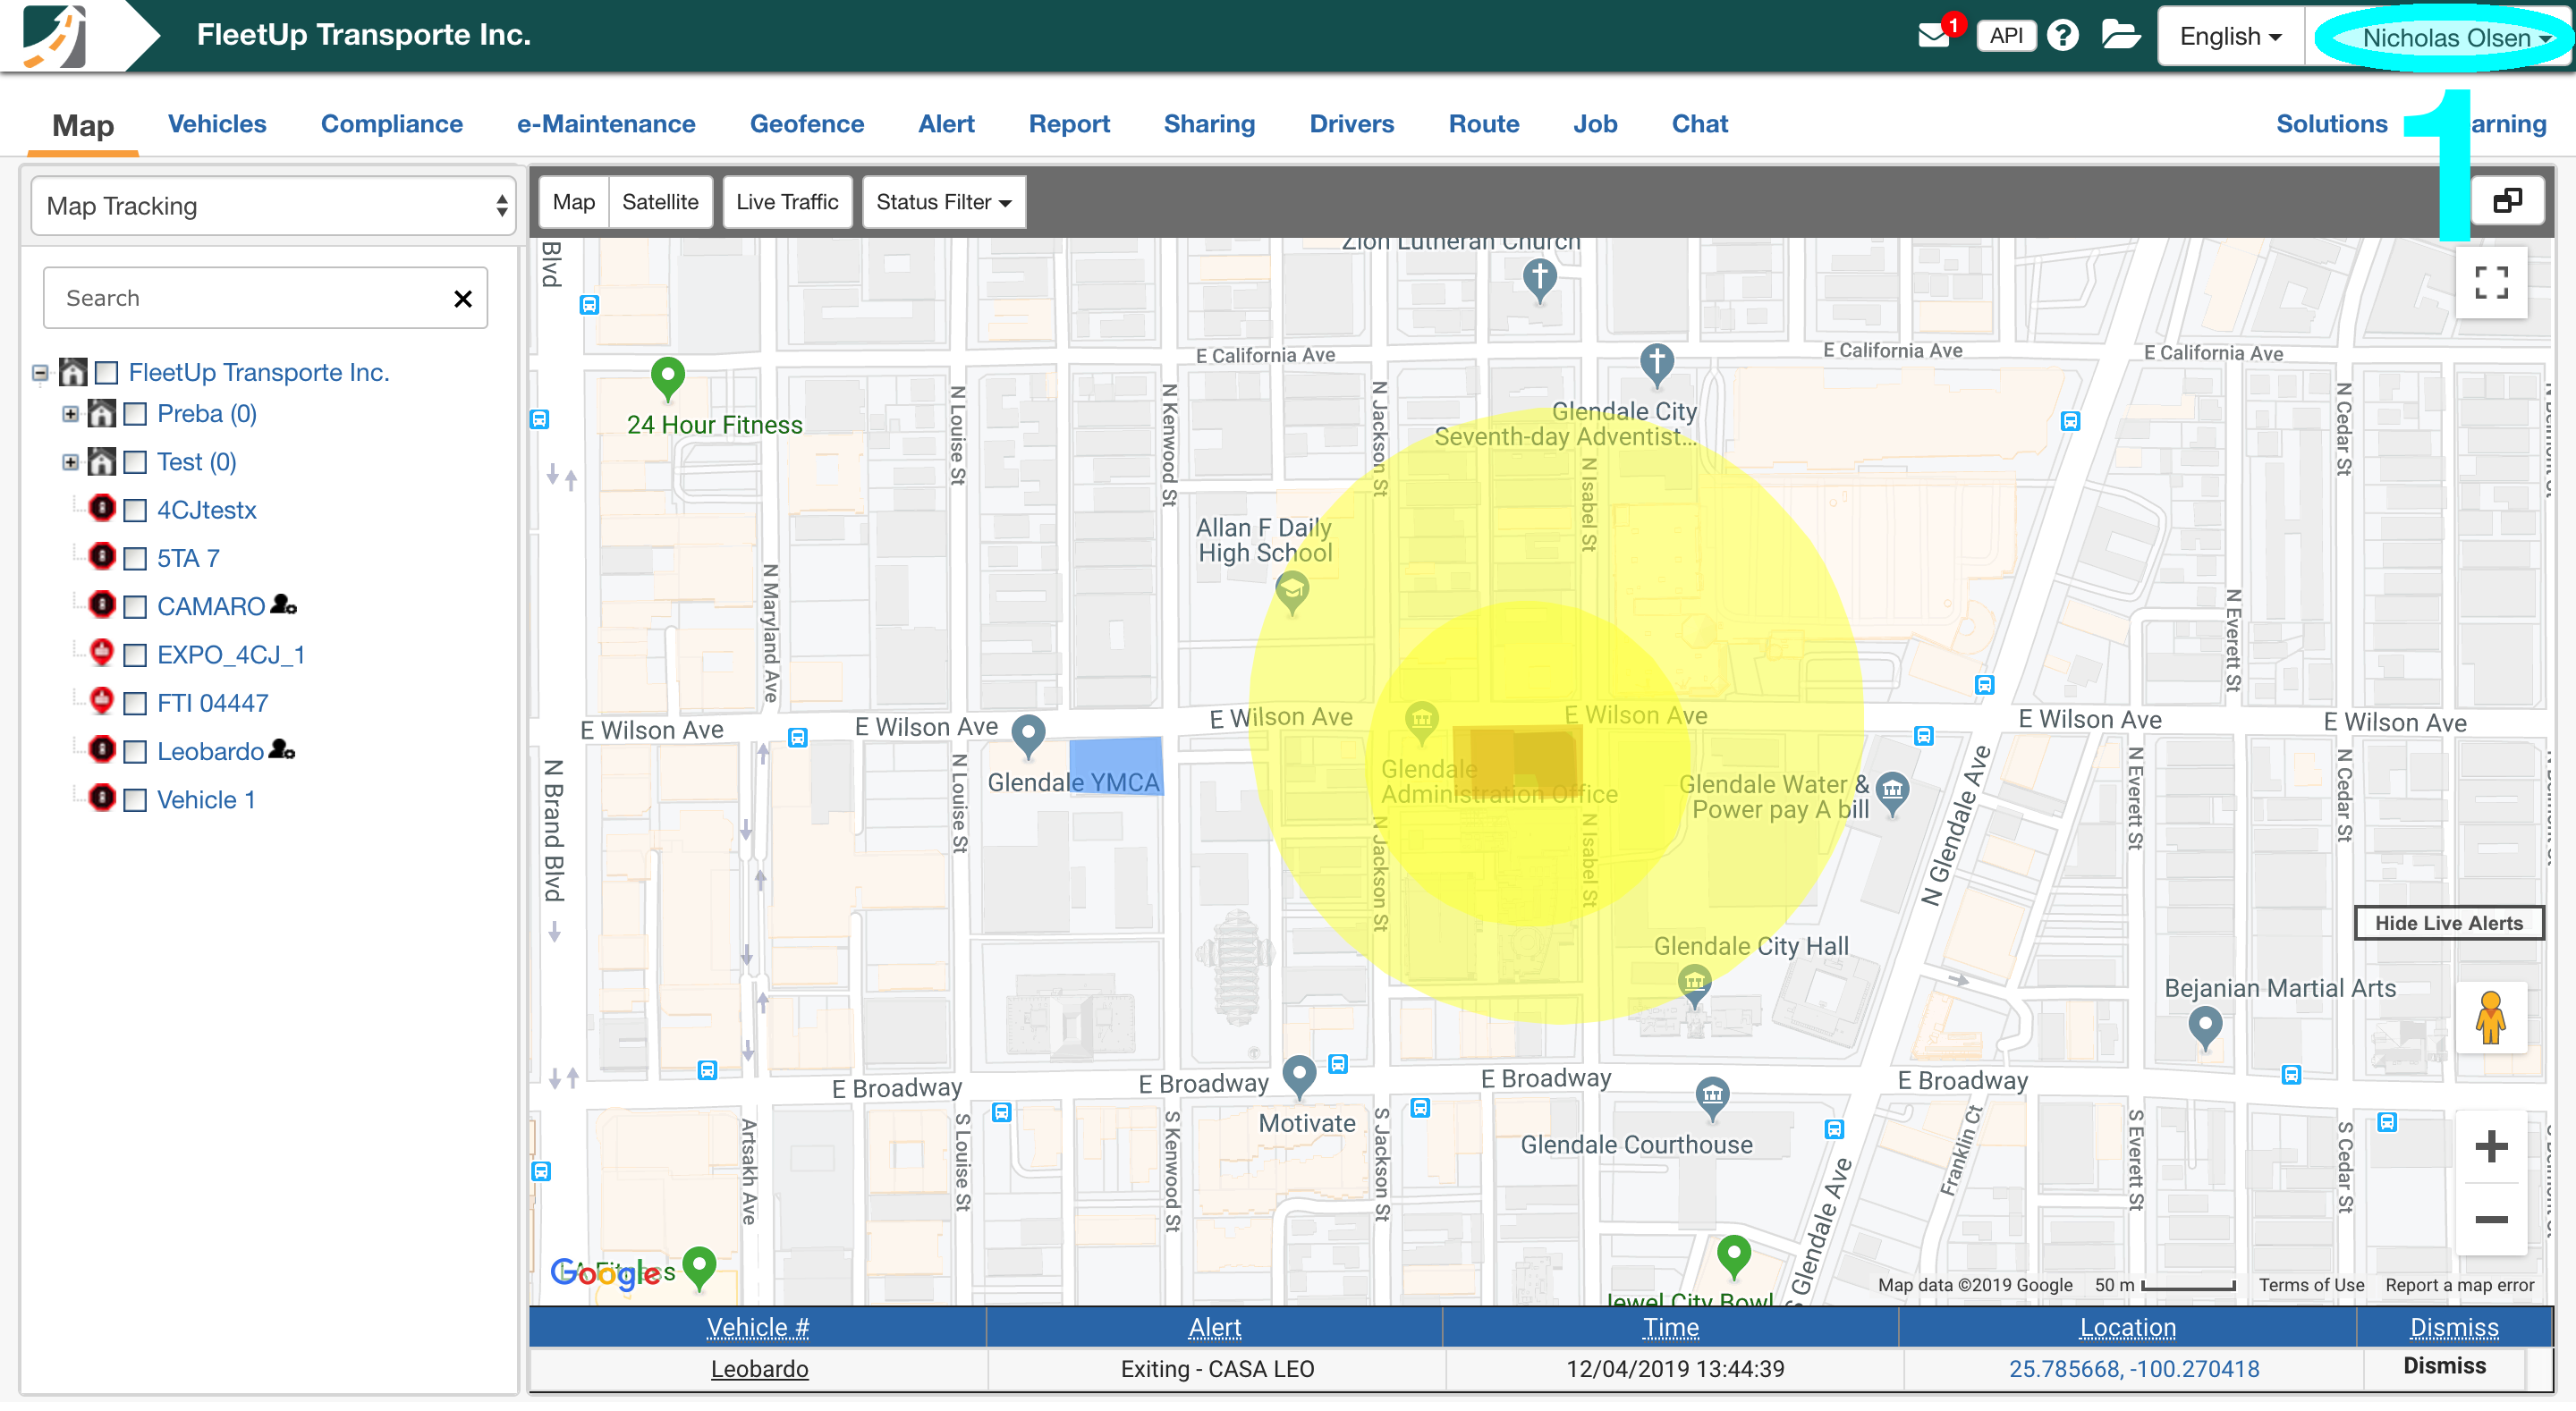Check the Leobardo checkbox
This screenshot has height=1411, width=2576.
(135, 752)
